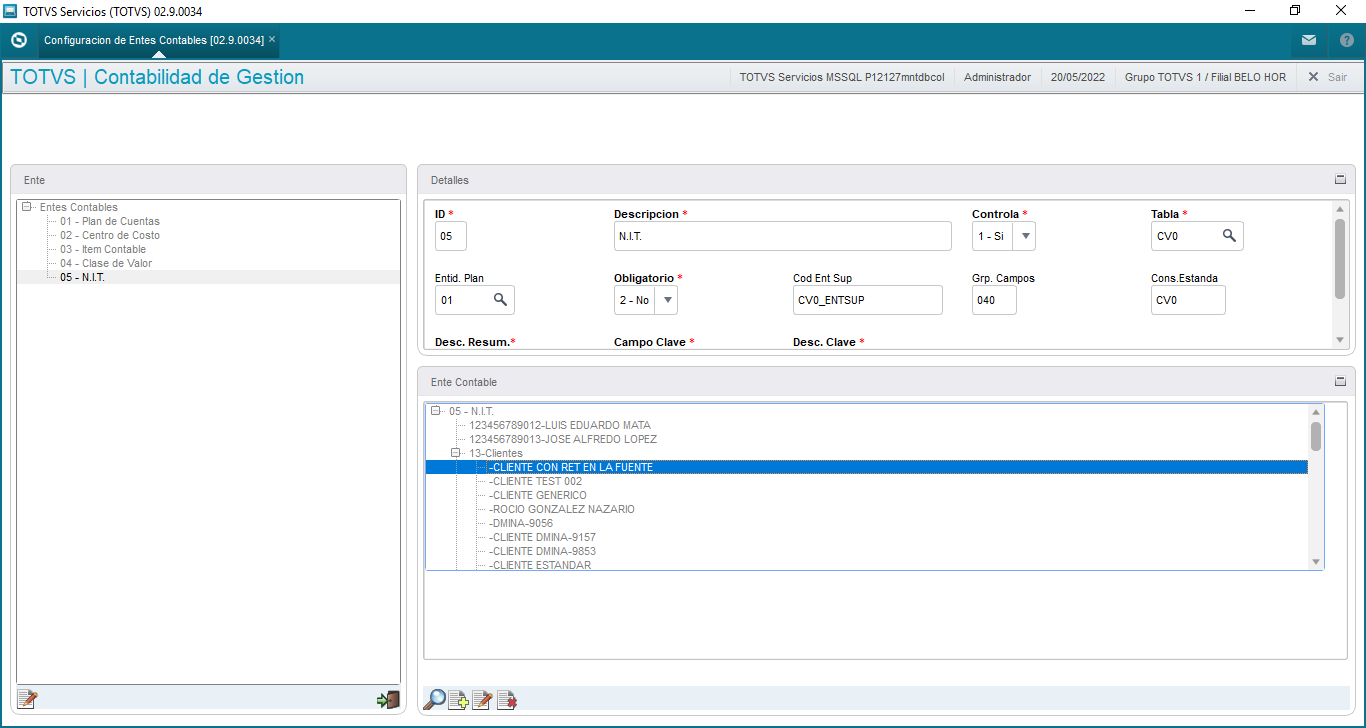Screen dimensions: 1366x728
Task: Select CLIENTE GENERICO in the list
Action: [x=540, y=495]
